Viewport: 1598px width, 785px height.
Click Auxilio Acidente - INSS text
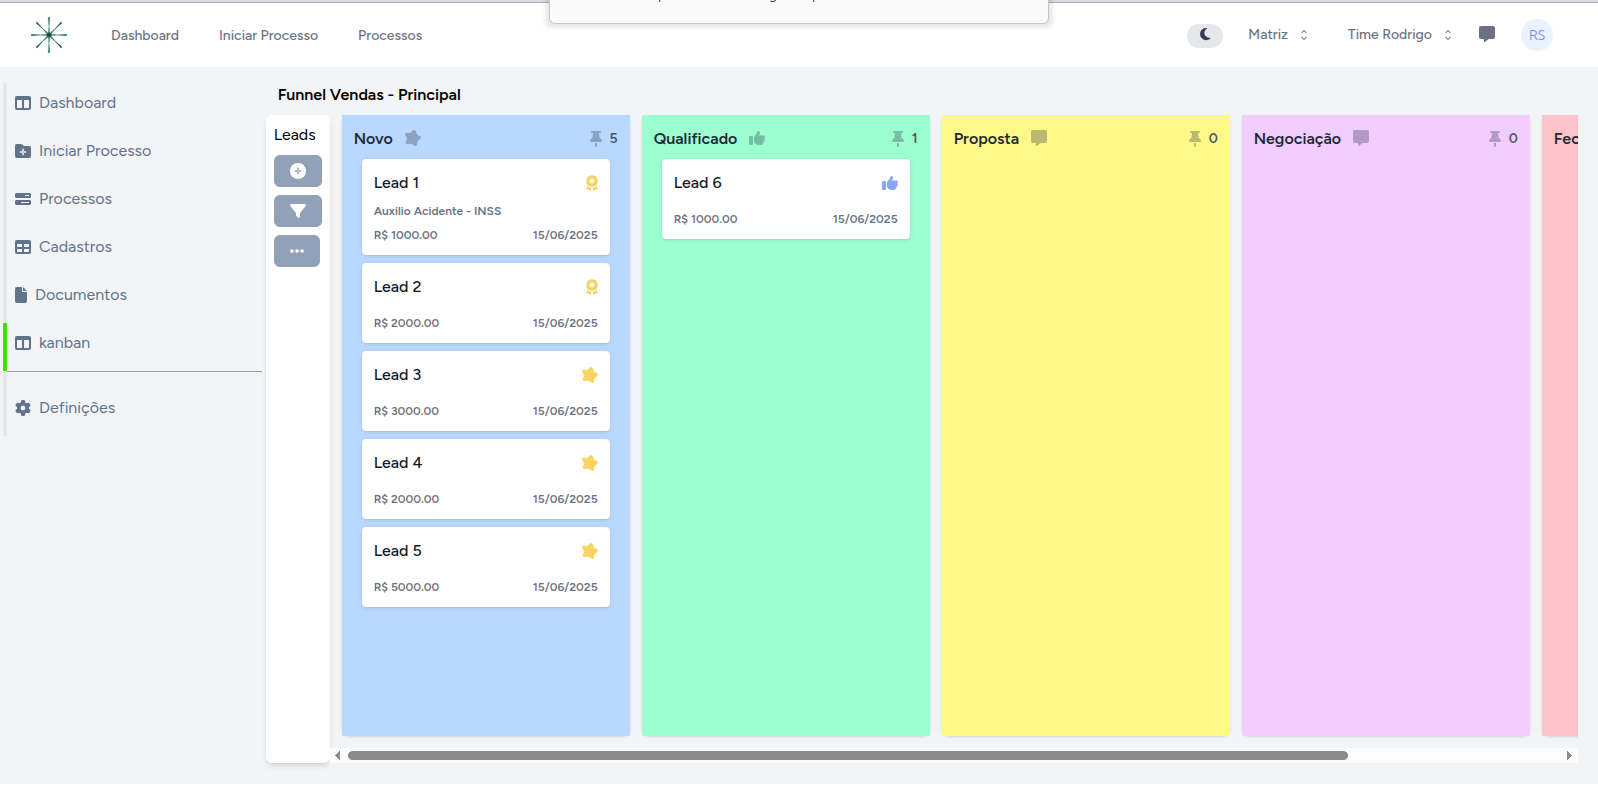click(x=437, y=211)
